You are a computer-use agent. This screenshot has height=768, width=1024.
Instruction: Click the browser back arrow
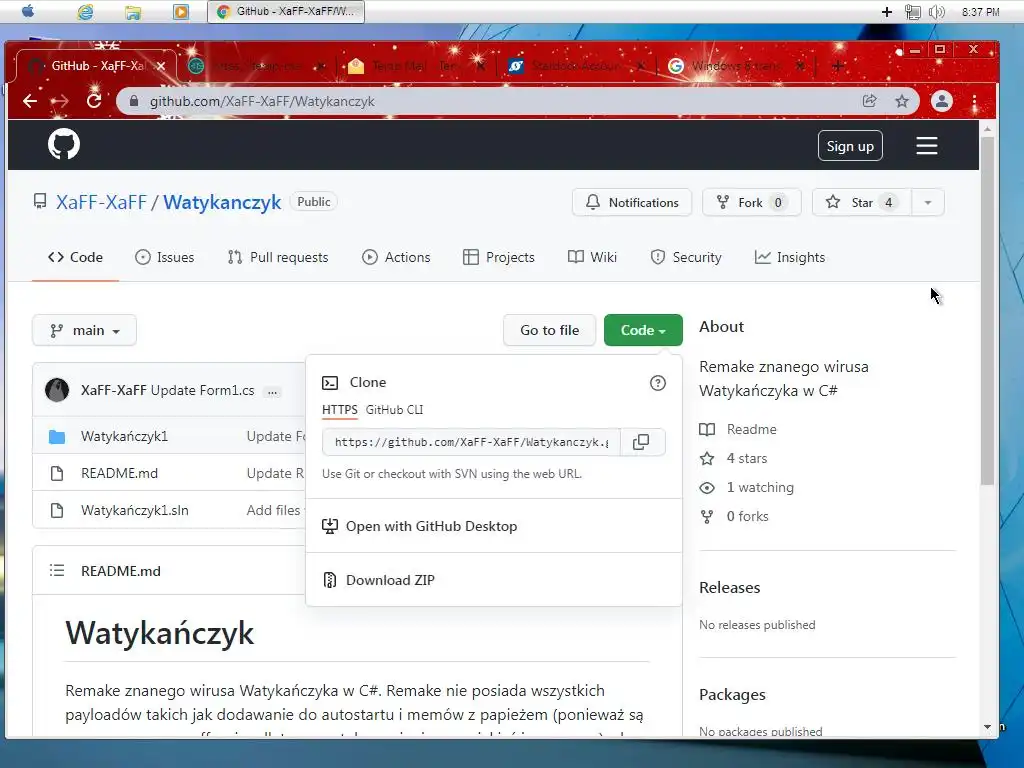tap(30, 101)
